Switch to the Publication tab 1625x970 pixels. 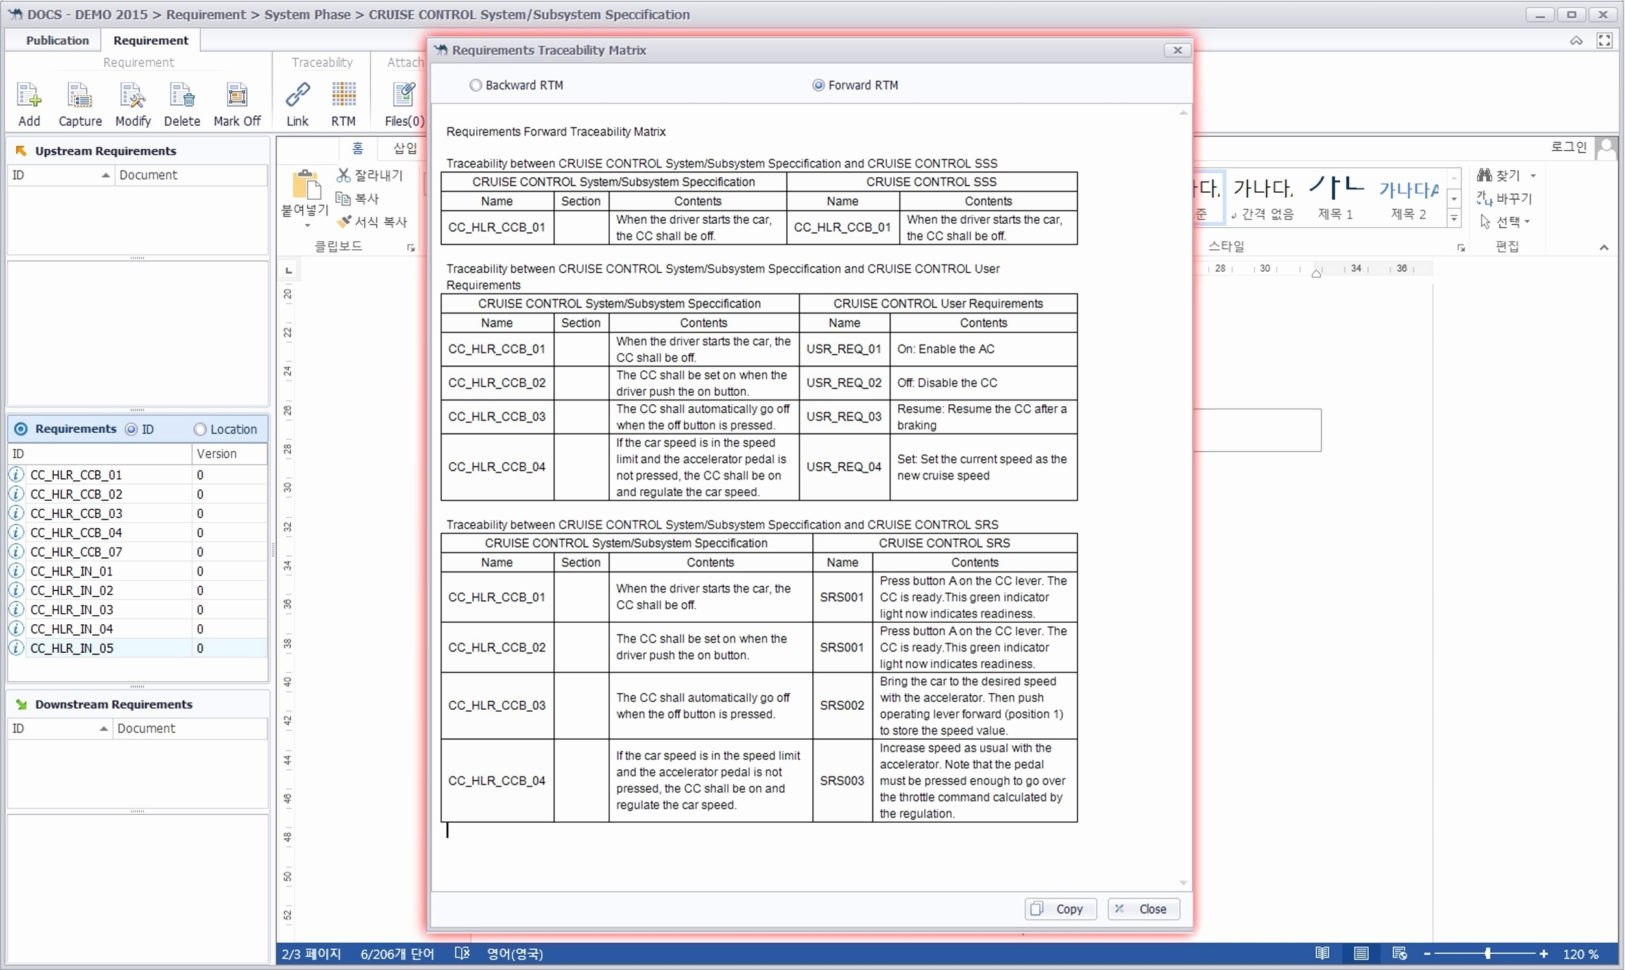[x=56, y=40]
